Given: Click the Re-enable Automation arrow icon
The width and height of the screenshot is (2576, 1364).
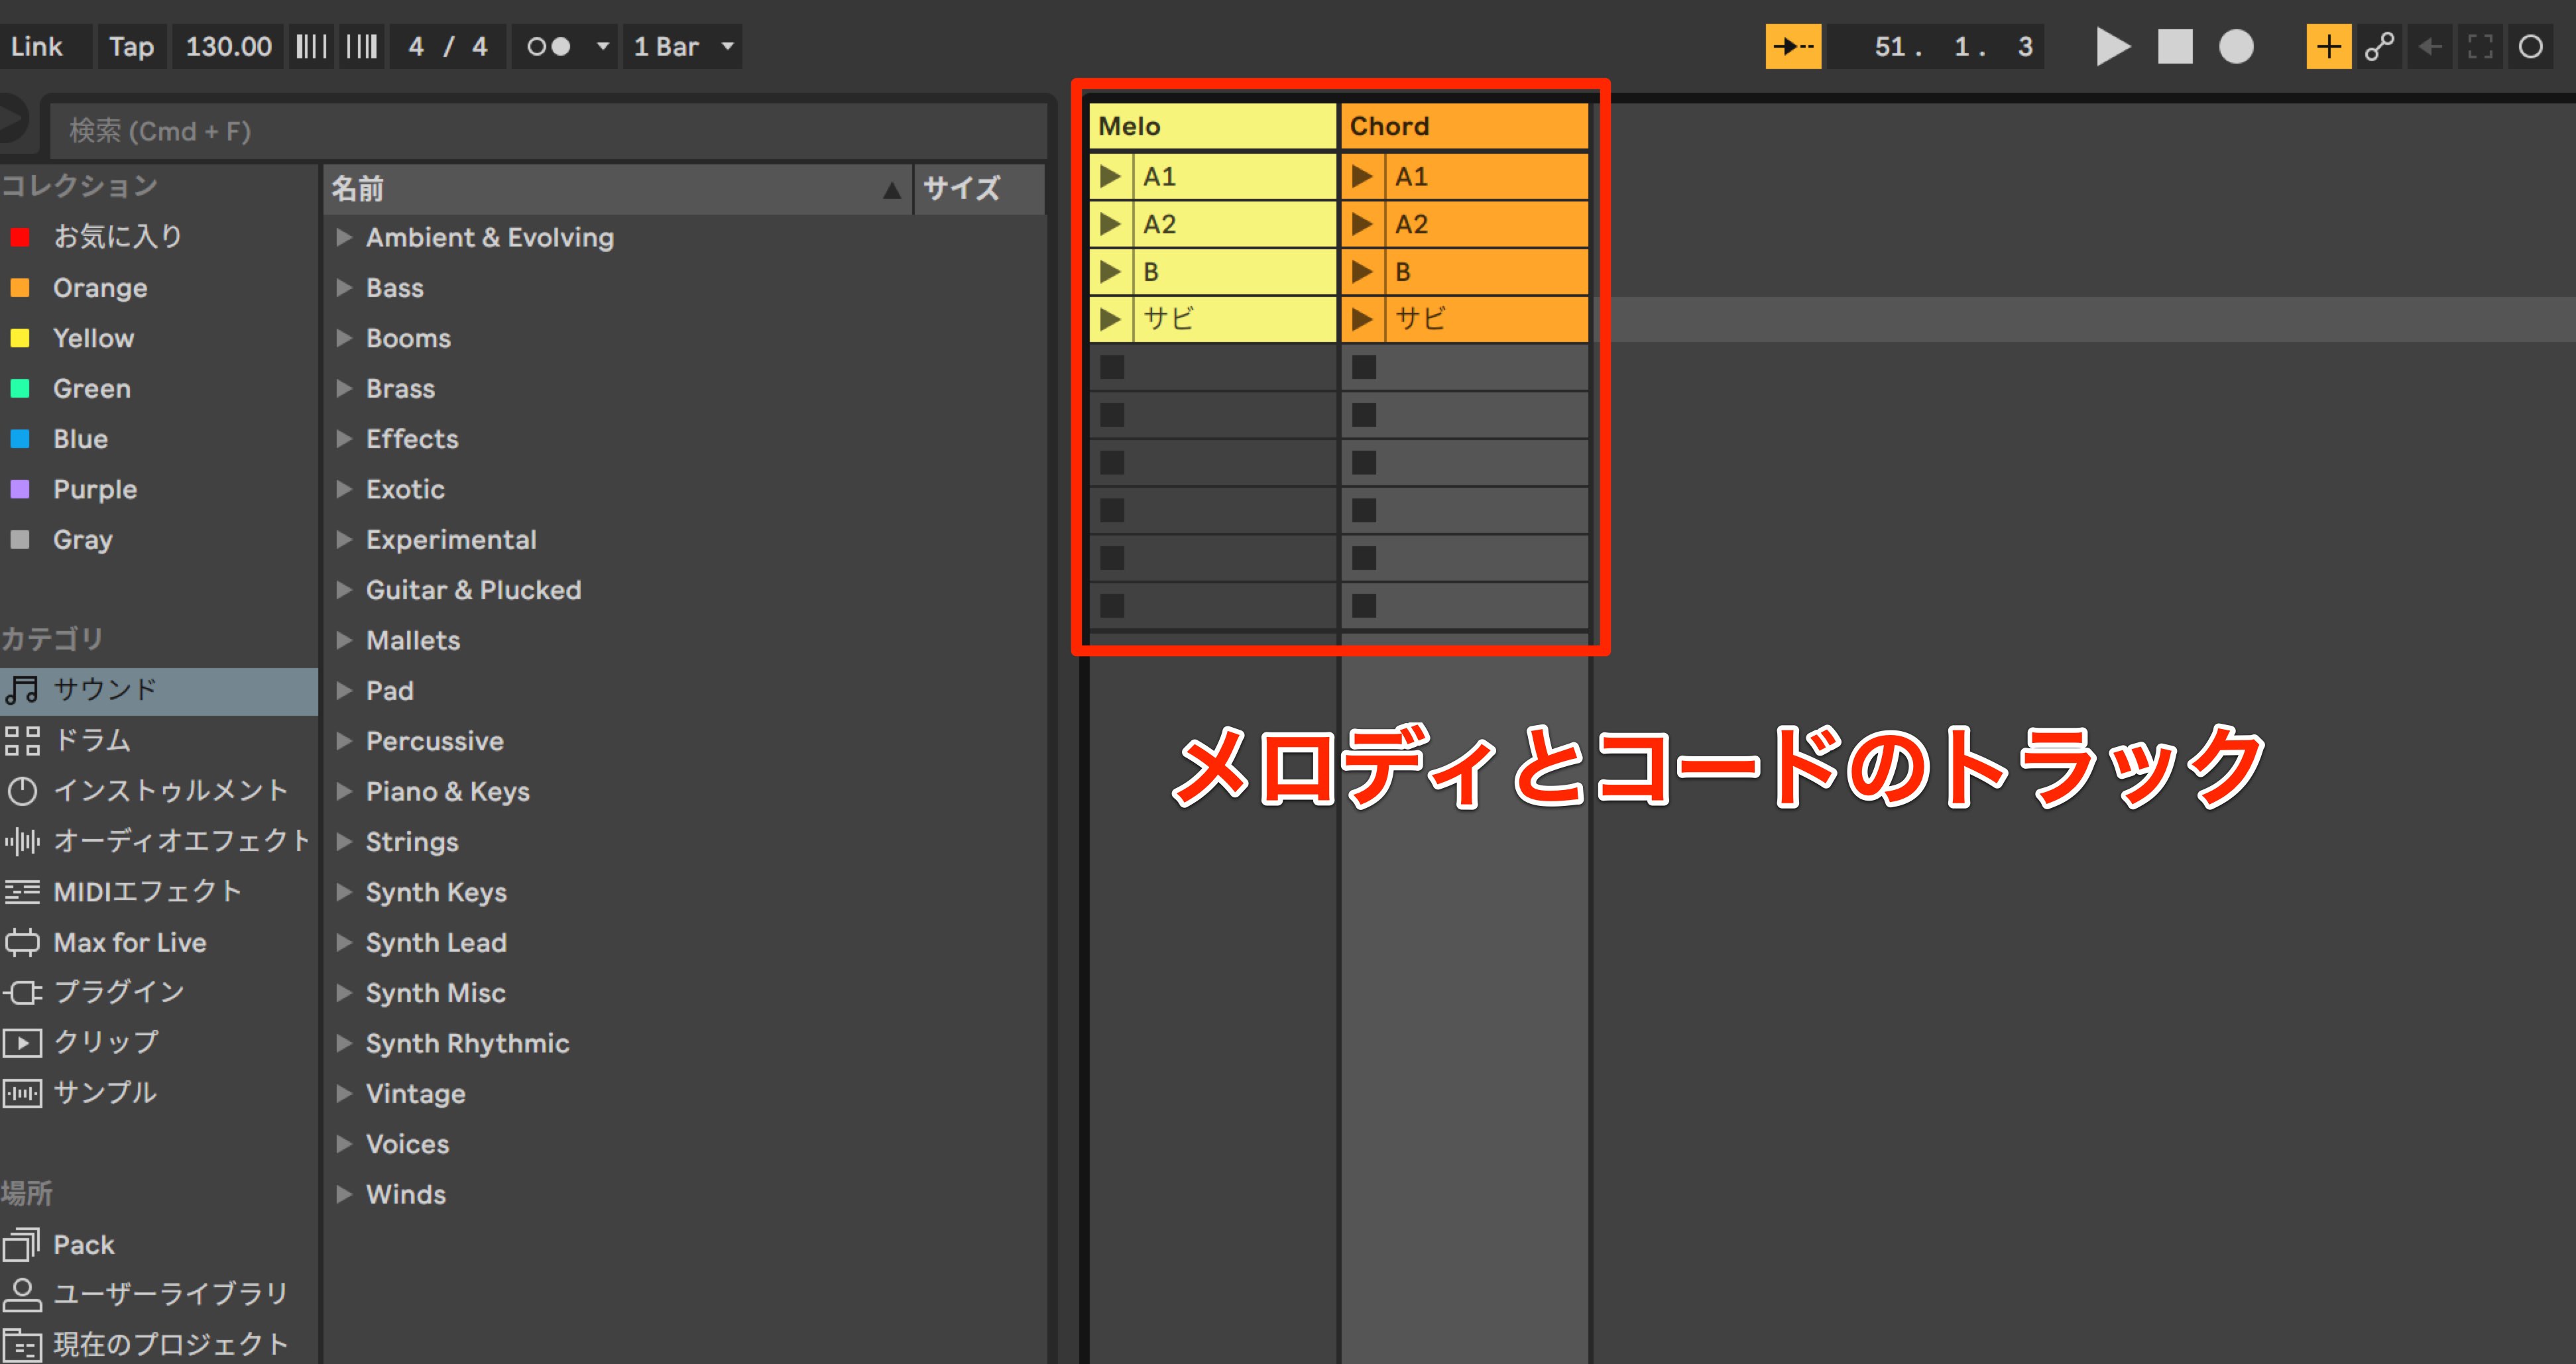Looking at the screenshot, I should point(2430,46).
